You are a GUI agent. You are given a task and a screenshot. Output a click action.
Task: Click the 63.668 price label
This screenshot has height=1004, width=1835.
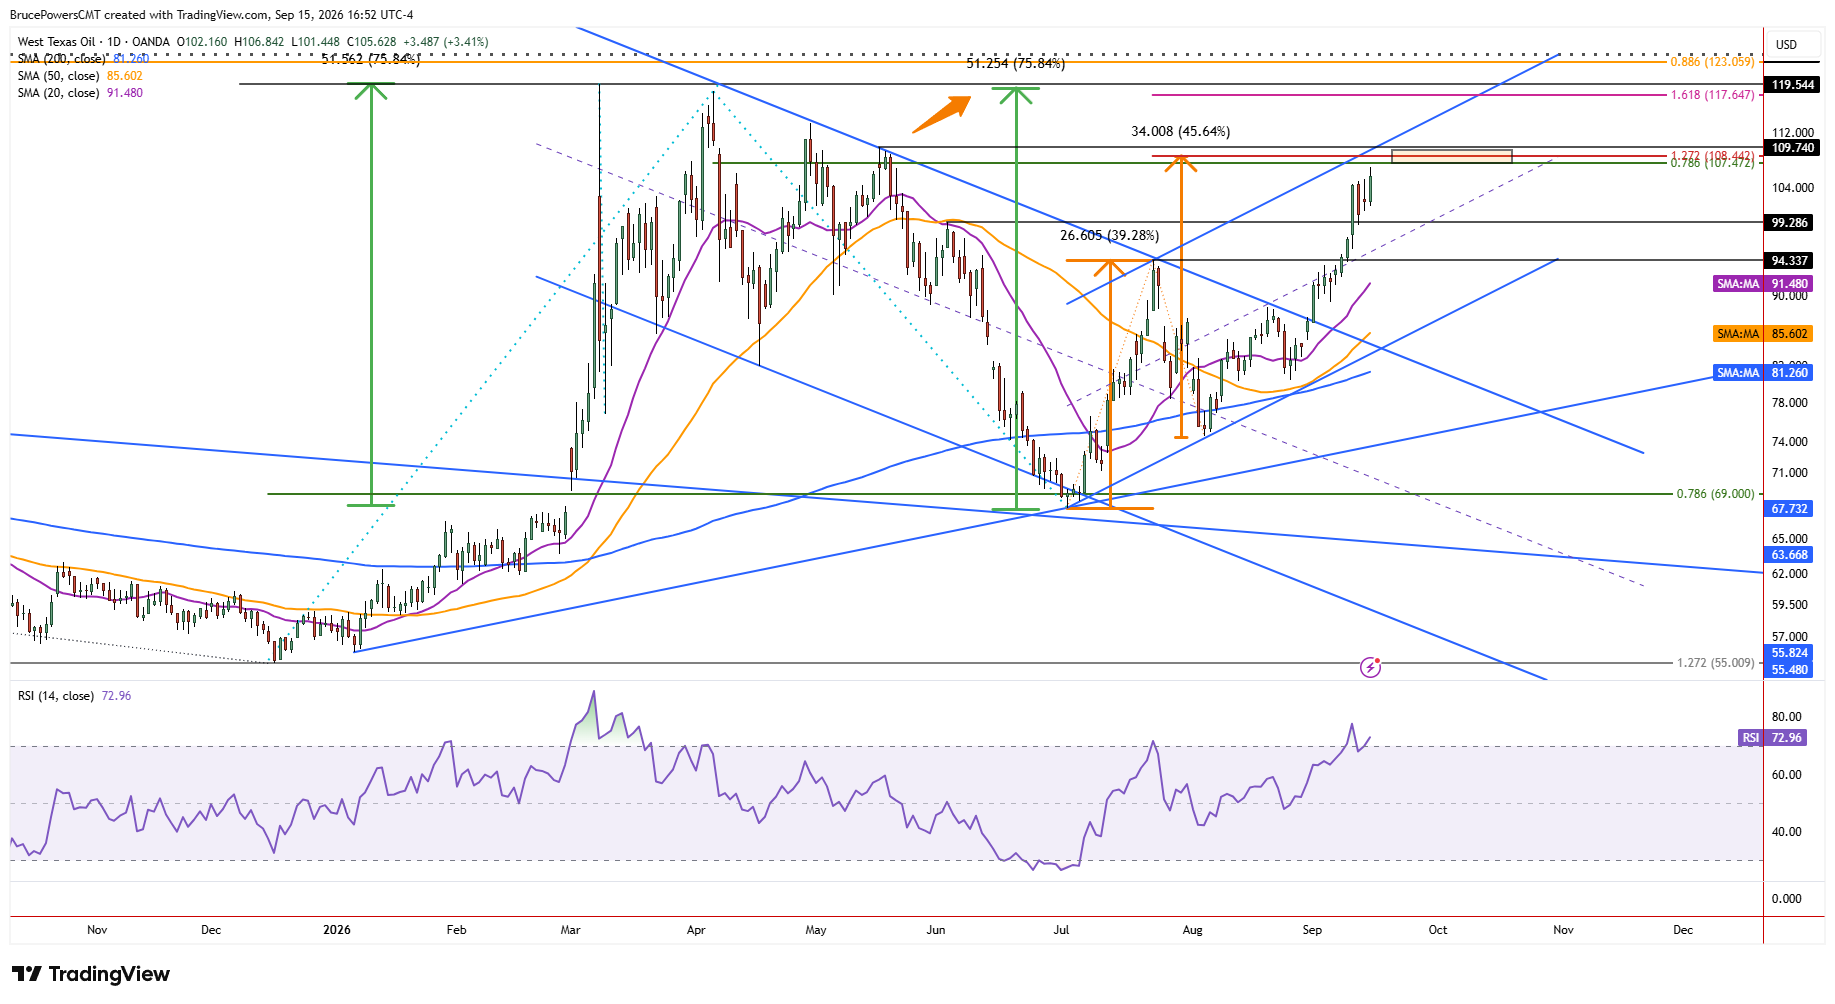[1789, 555]
